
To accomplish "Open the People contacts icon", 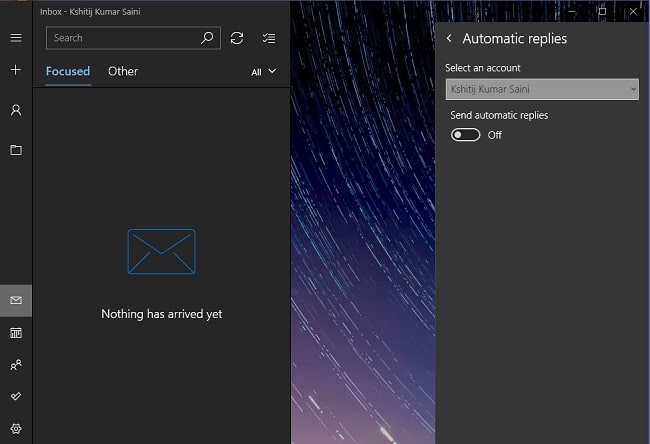I will pyautogui.click(x=16, y=365).
